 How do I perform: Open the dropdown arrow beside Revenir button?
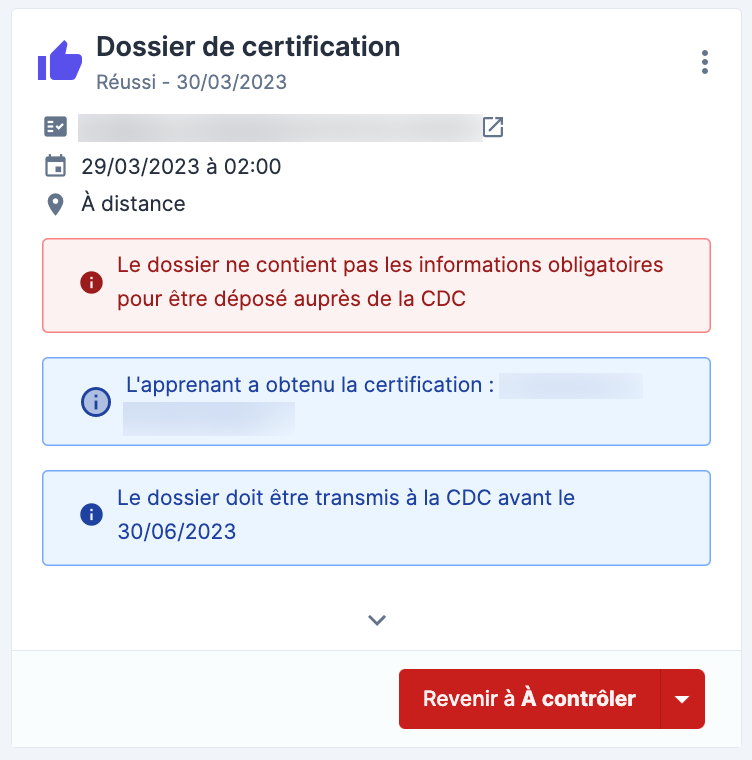[683, 699]
